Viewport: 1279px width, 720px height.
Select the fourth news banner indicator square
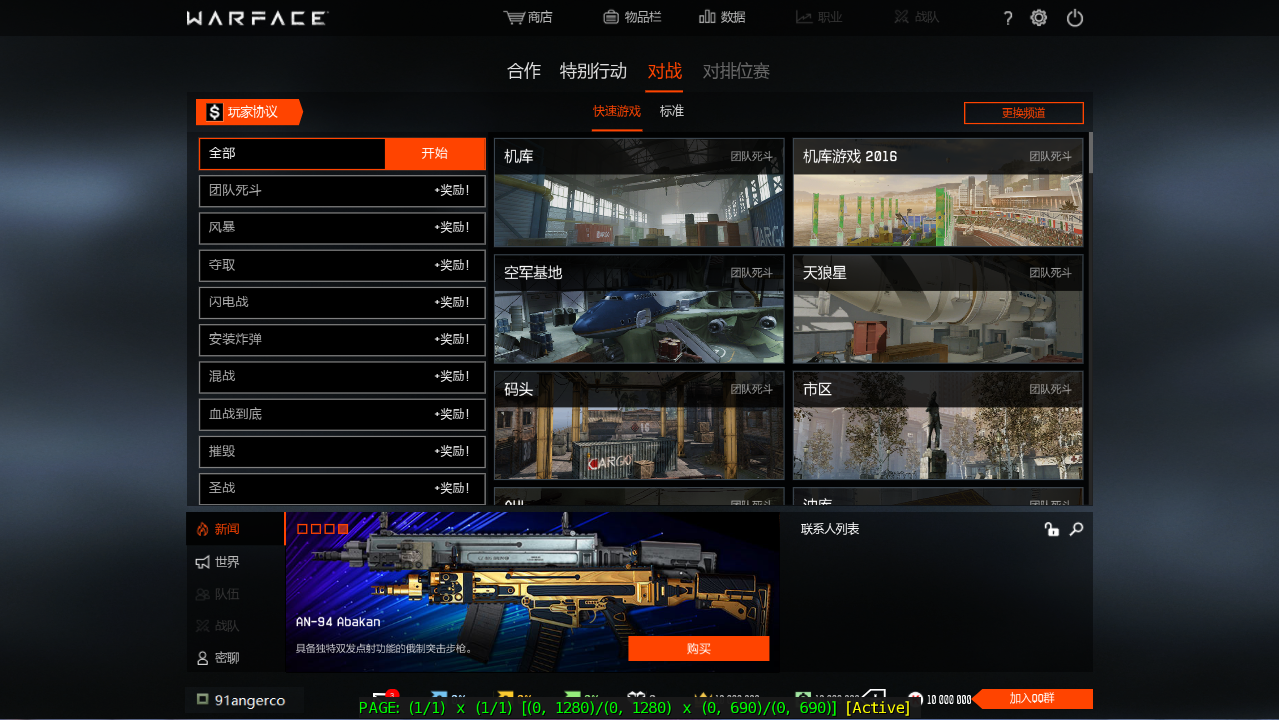click(x=343, y=528)
